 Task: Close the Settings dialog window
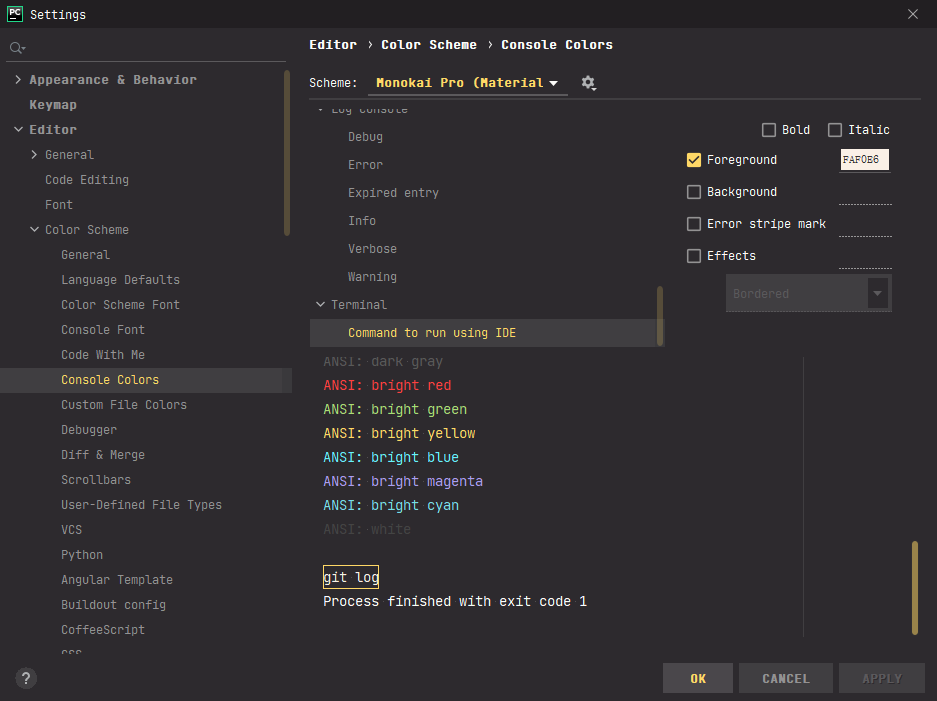(x=912, y=14)
